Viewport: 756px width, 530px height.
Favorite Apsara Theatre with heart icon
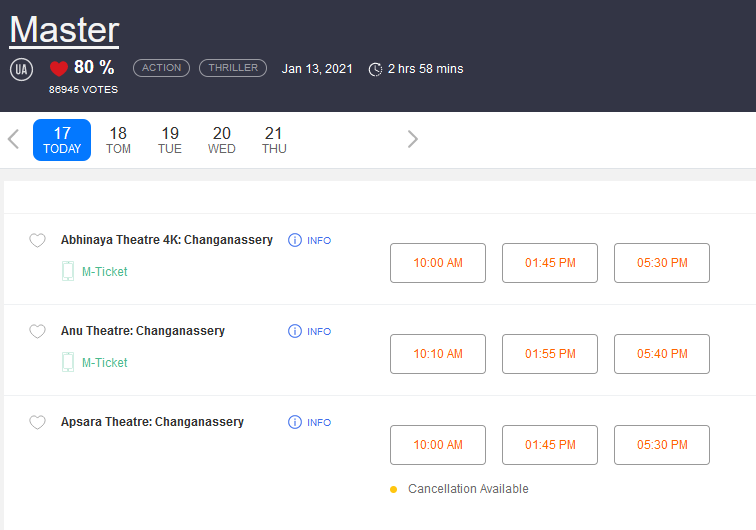37,422
